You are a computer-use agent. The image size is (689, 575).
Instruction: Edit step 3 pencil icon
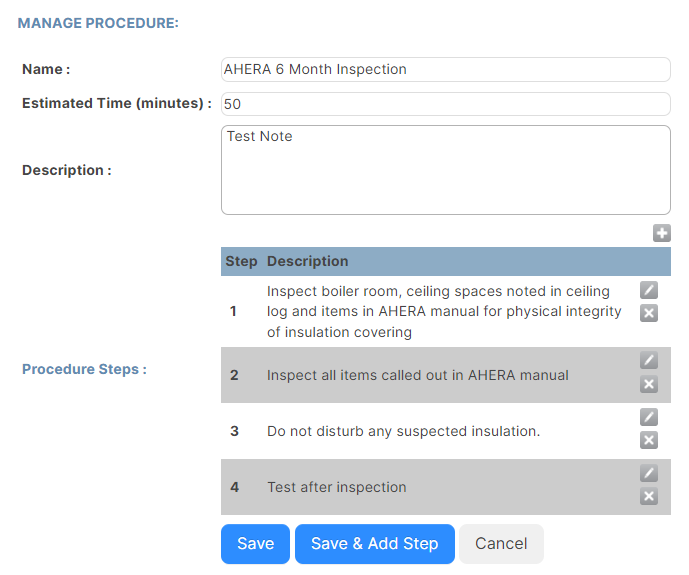[x=649, y=417]
